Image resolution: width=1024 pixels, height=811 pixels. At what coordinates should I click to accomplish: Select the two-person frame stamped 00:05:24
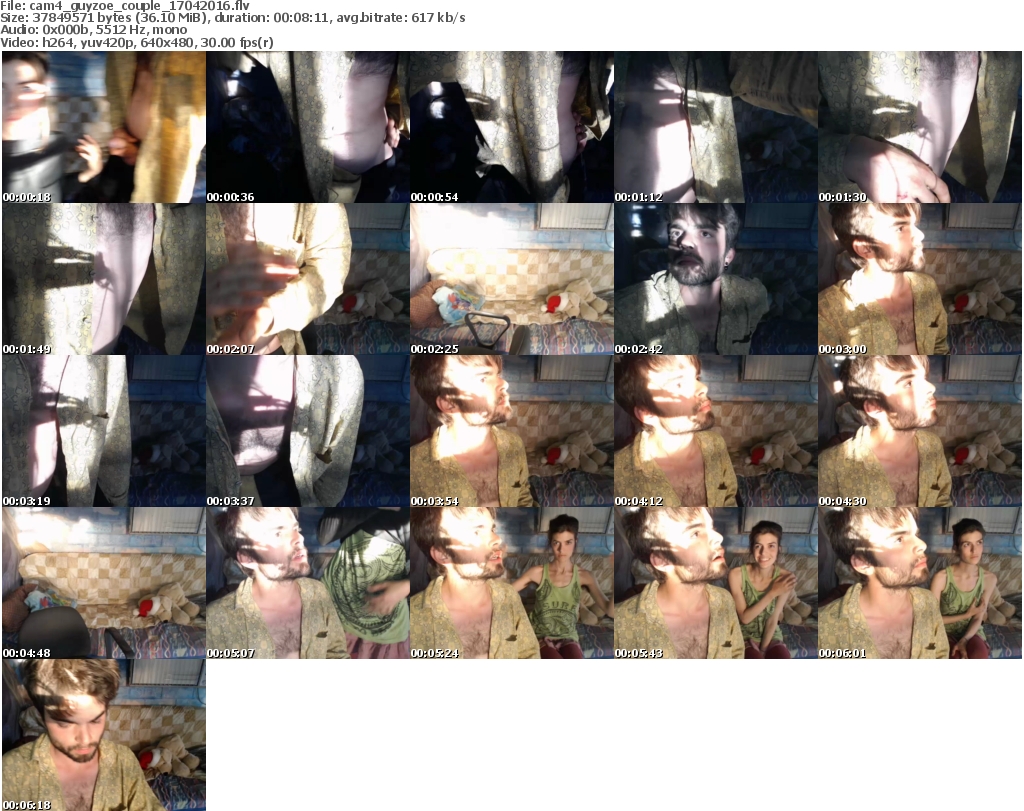coord(512,583)
